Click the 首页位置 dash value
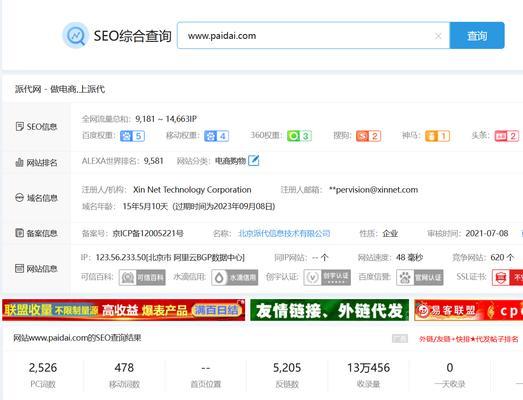The height and width of the screenshot is (400, 523). 205,368
